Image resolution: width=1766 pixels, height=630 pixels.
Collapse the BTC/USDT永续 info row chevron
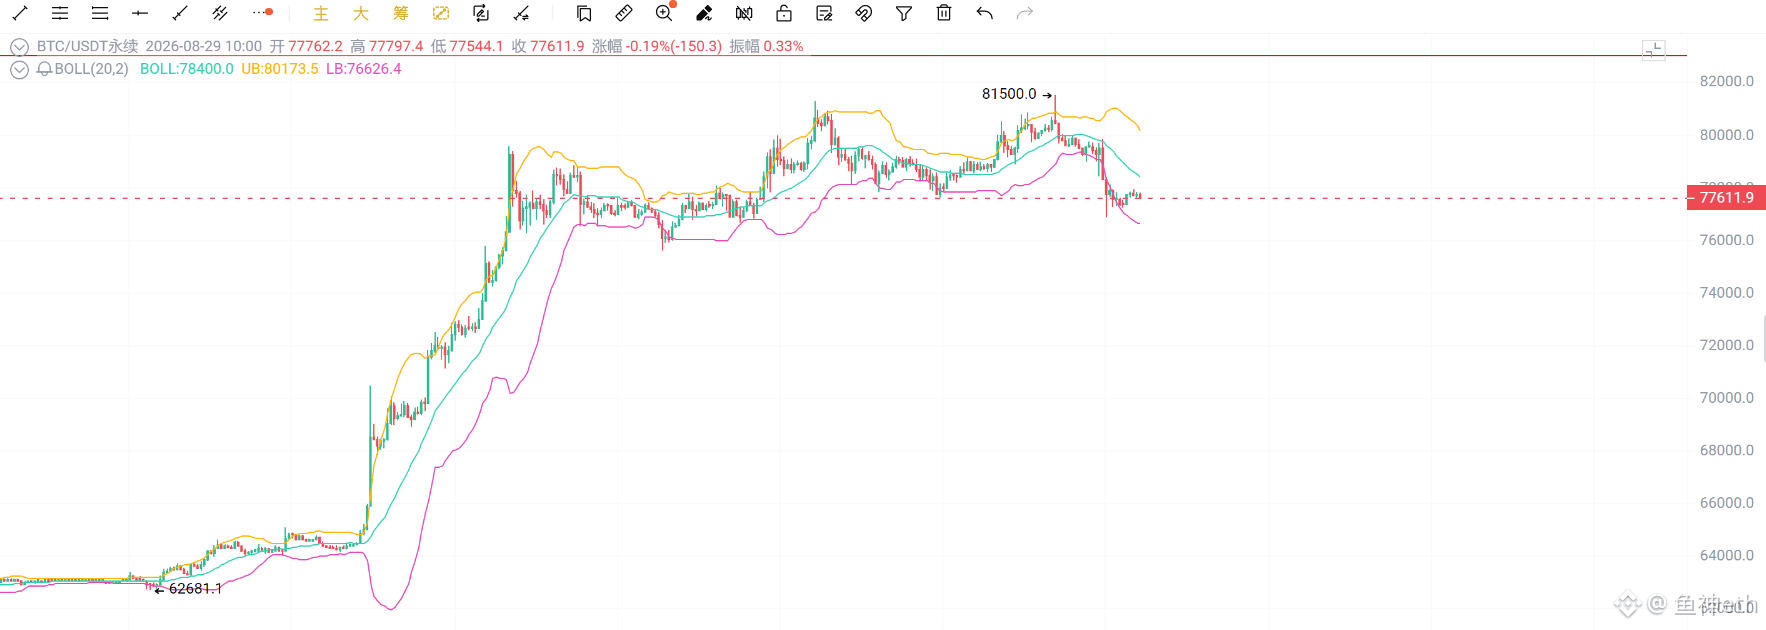click(x=19, y=47)
